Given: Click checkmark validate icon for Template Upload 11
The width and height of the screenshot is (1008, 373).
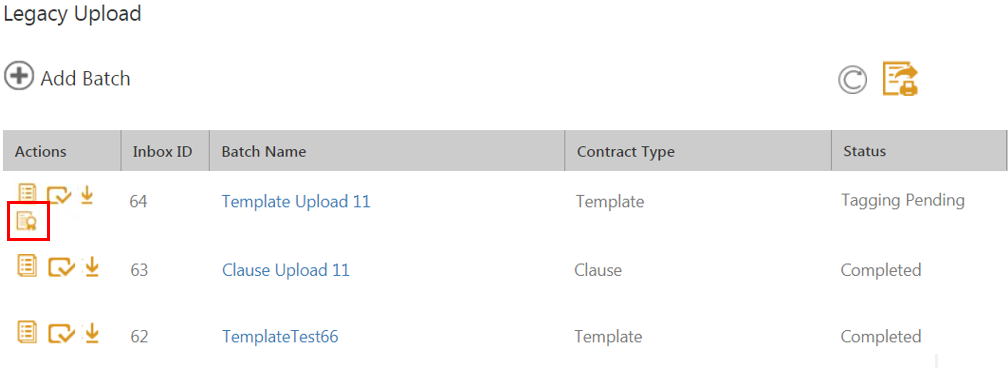Looking at the screenshot, I should (60, 194).
